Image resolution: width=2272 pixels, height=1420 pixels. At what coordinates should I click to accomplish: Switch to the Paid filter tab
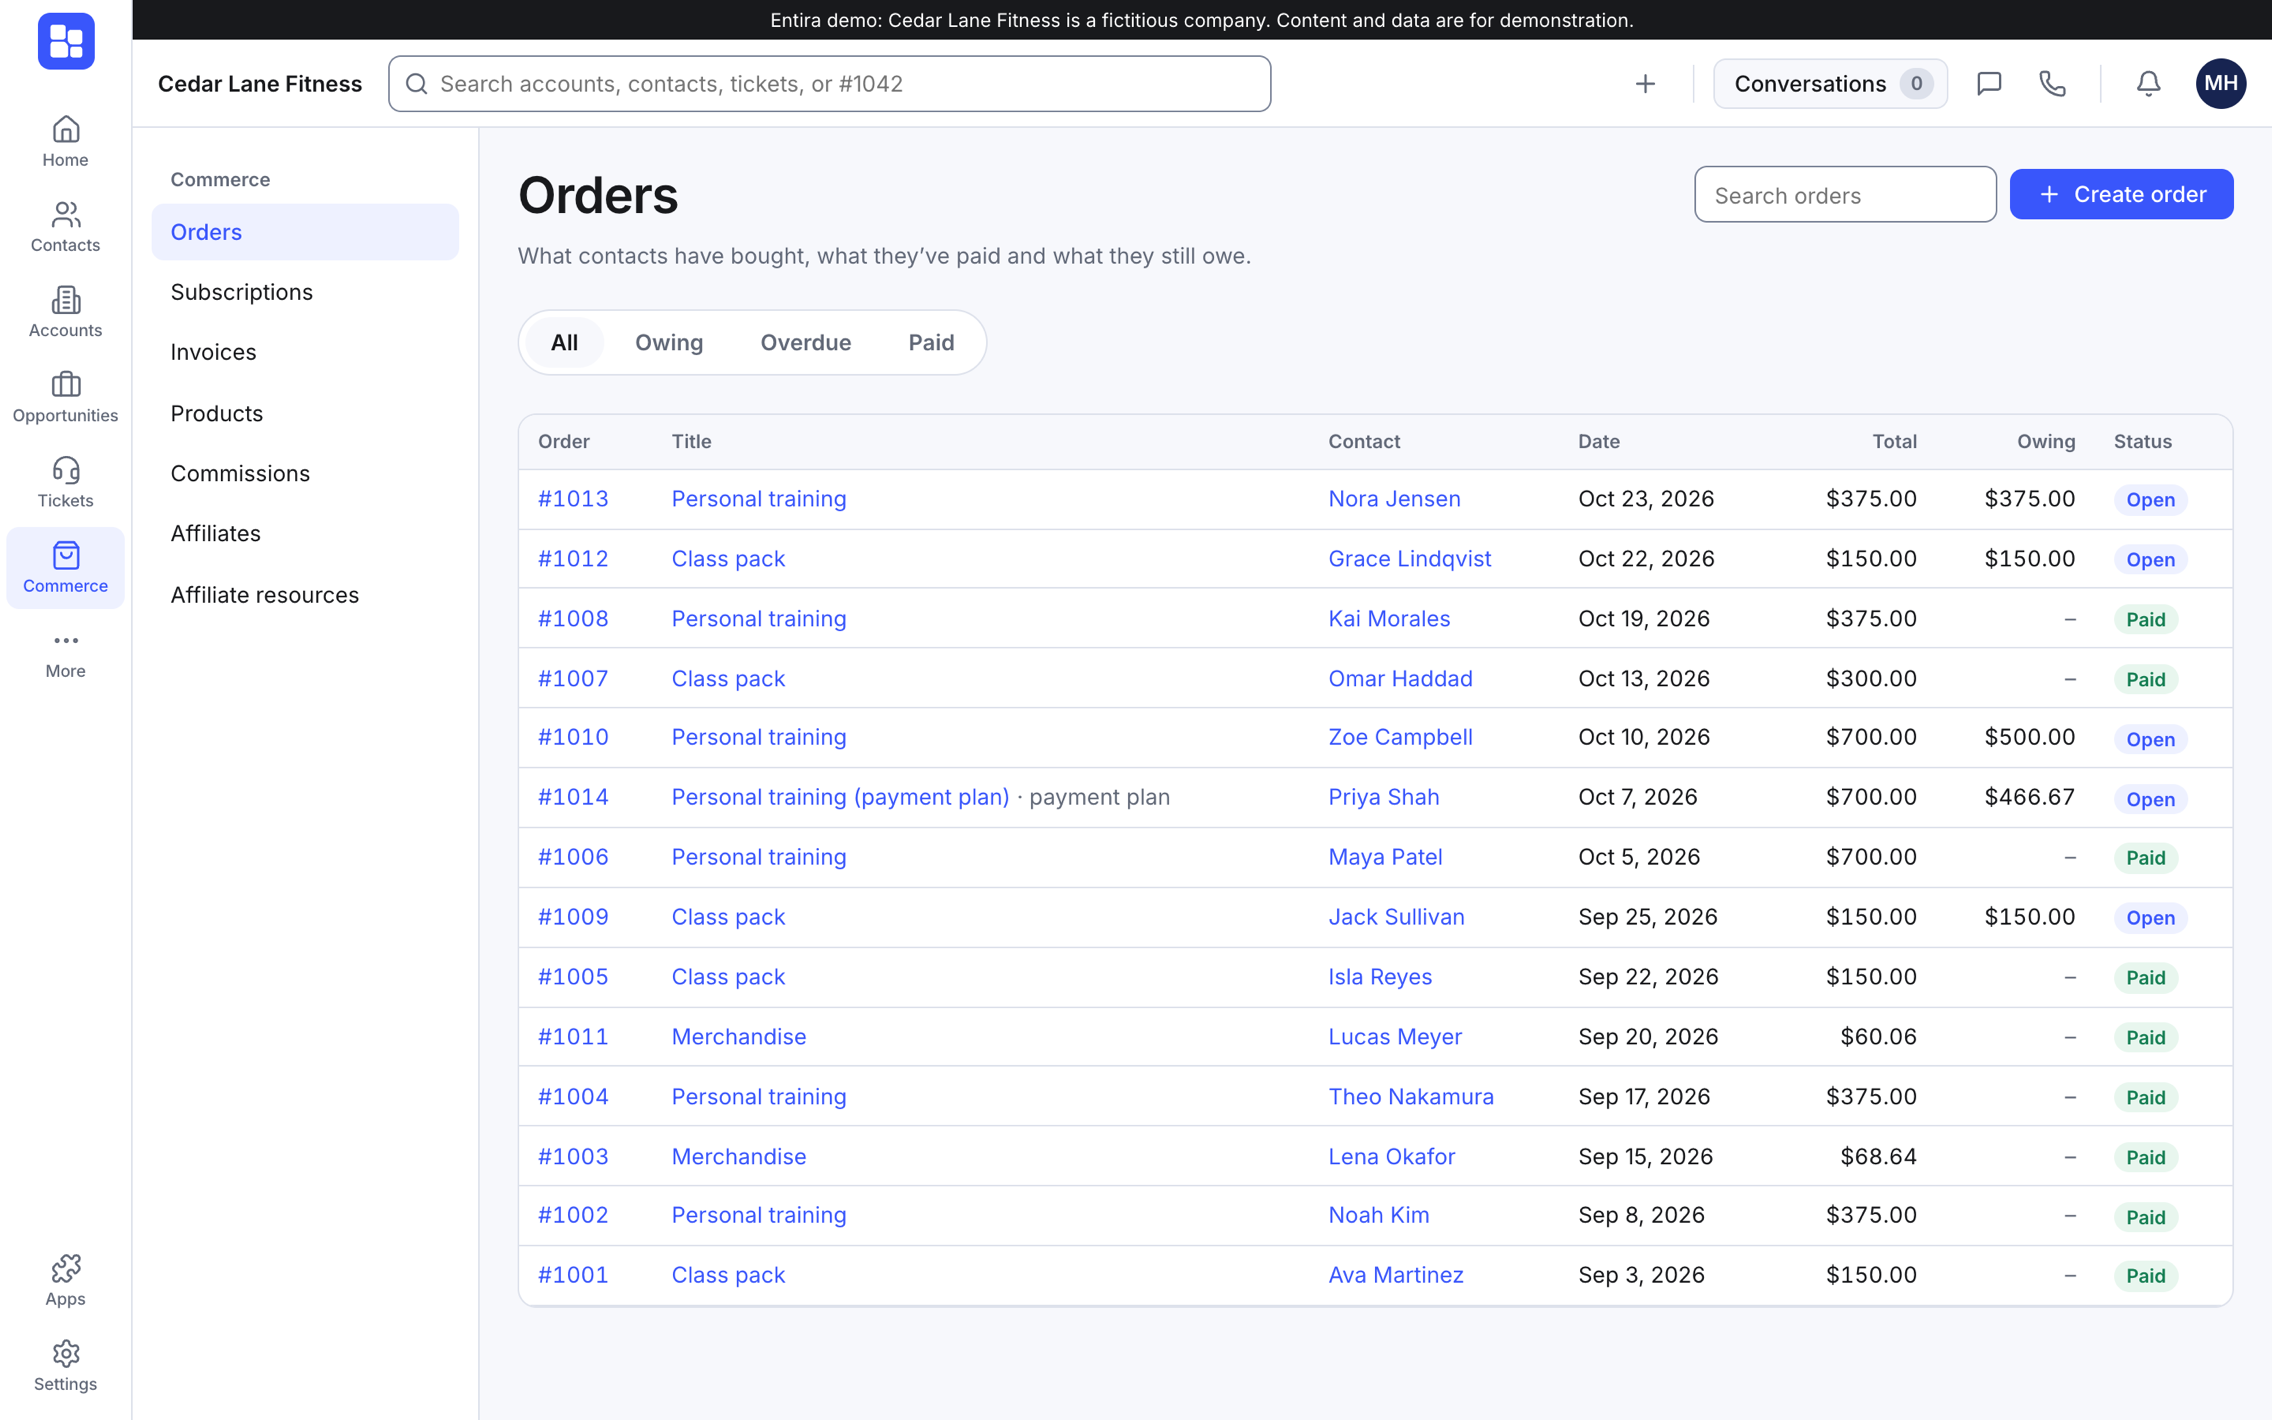(931, 342)
